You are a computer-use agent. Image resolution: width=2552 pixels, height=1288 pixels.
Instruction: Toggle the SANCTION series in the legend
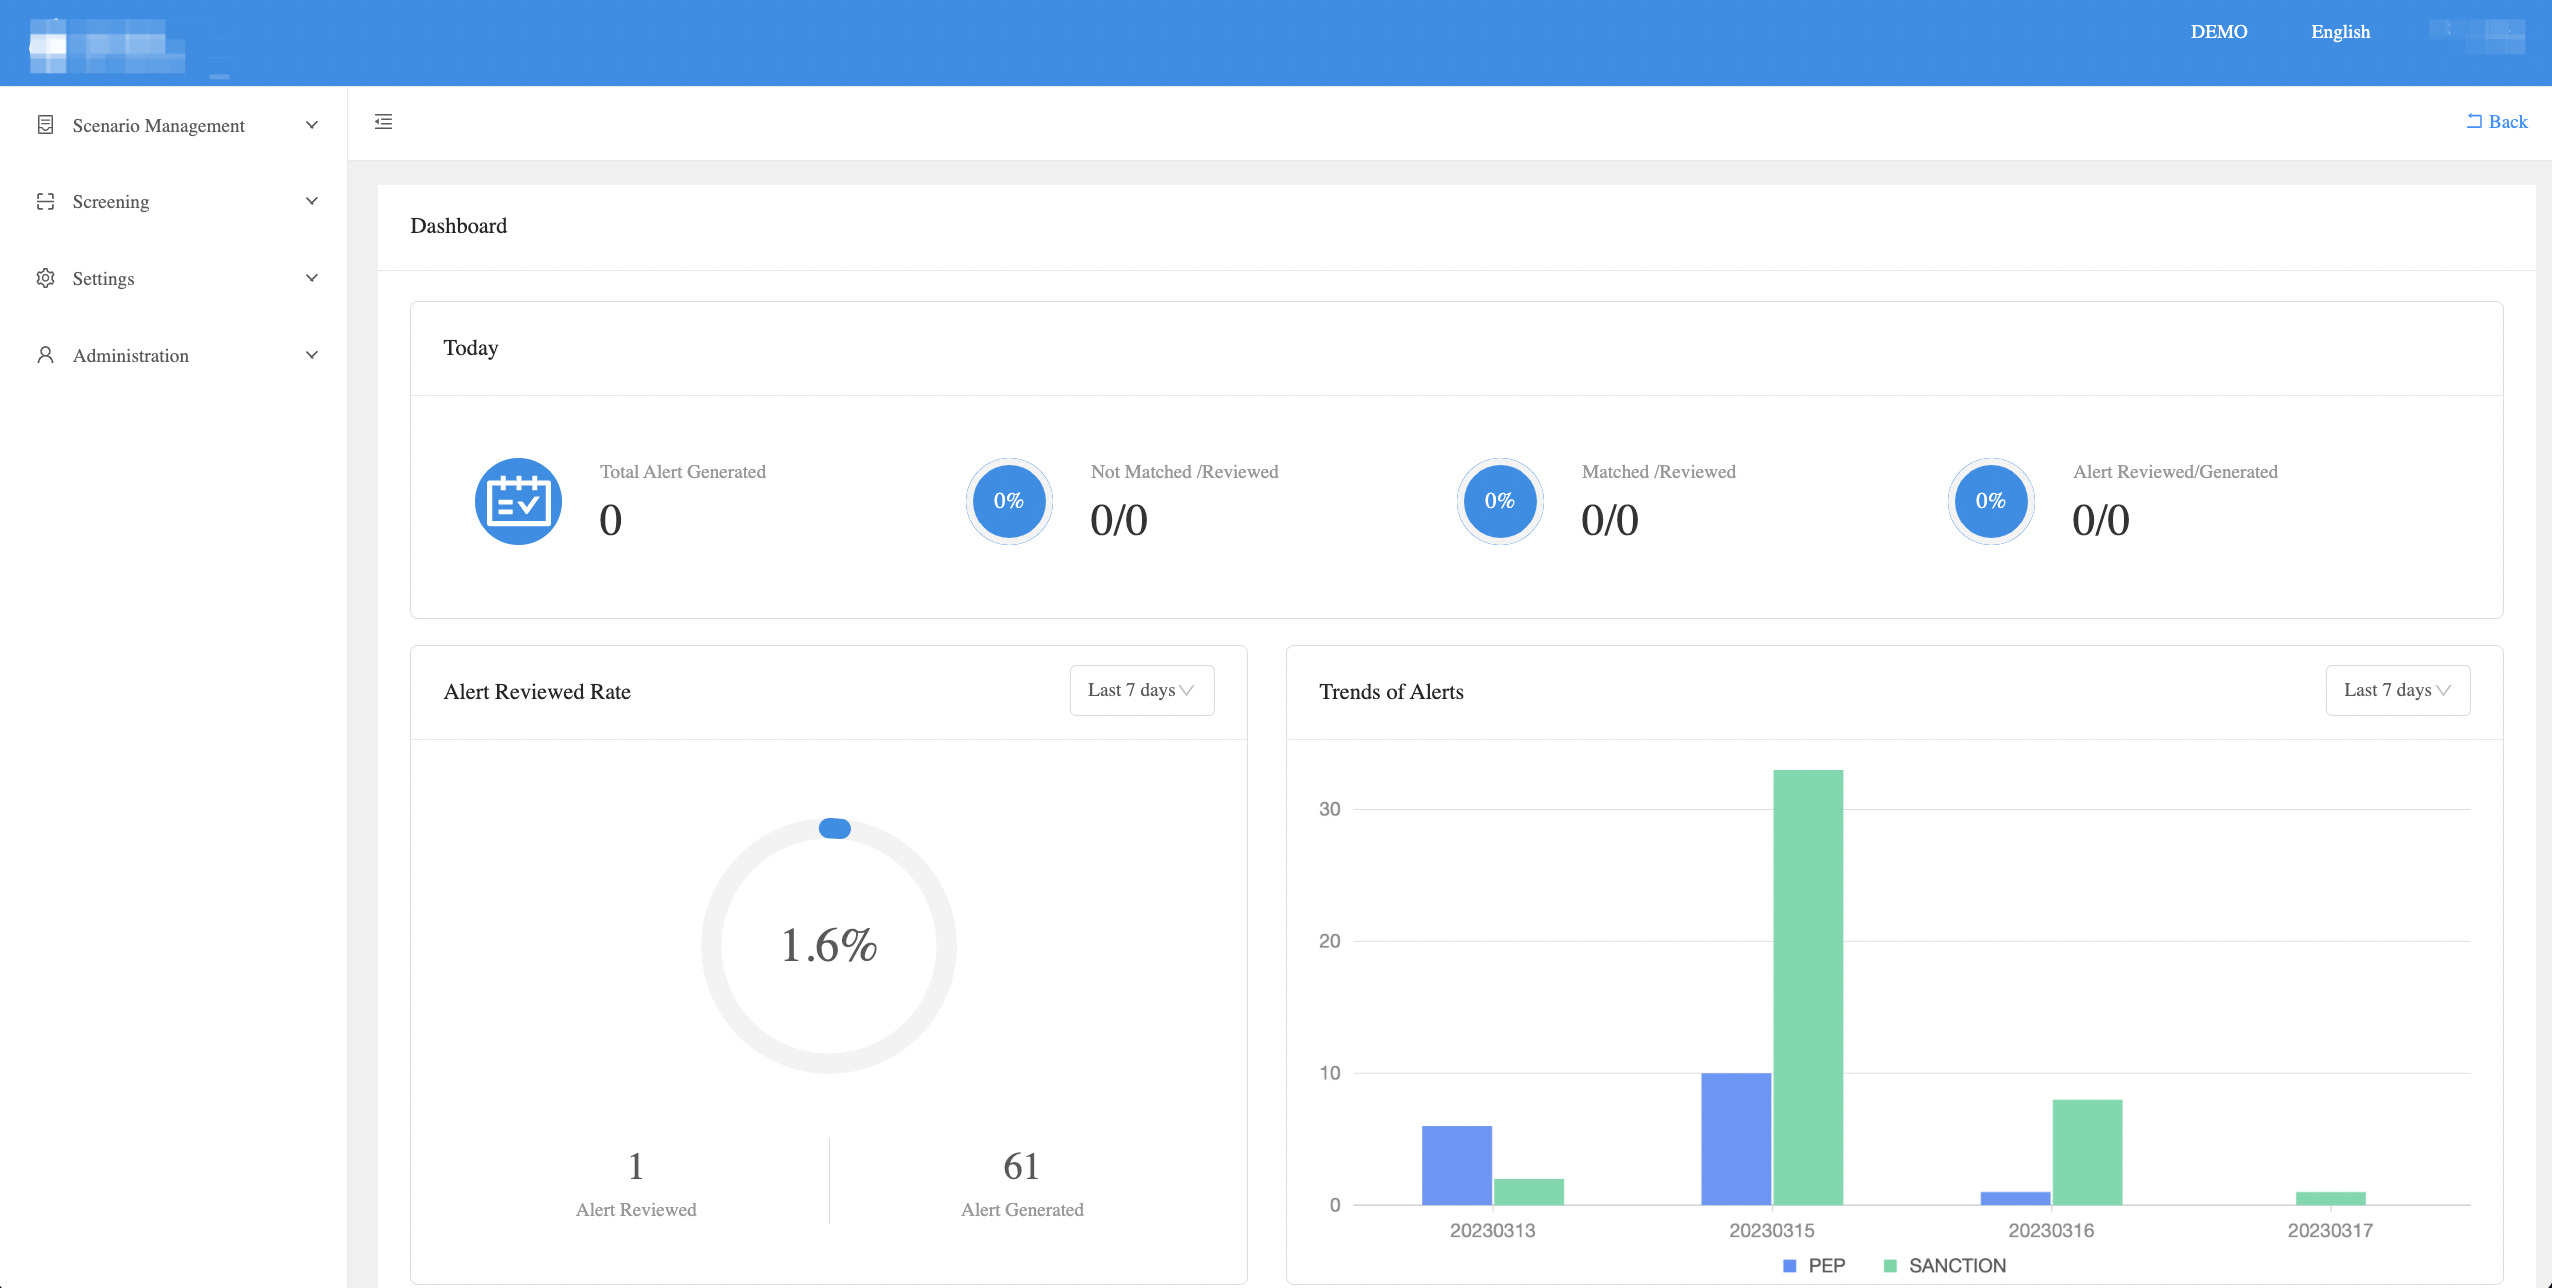[1945, 1264]
